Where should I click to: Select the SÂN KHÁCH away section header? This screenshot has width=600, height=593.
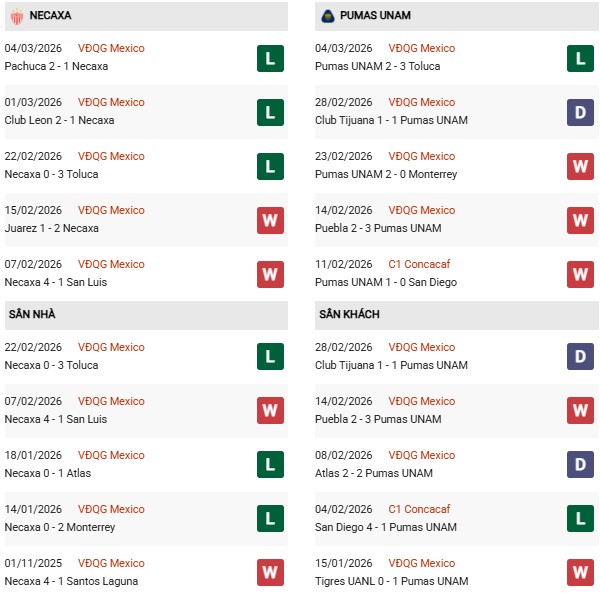click(x=349, y=314)
